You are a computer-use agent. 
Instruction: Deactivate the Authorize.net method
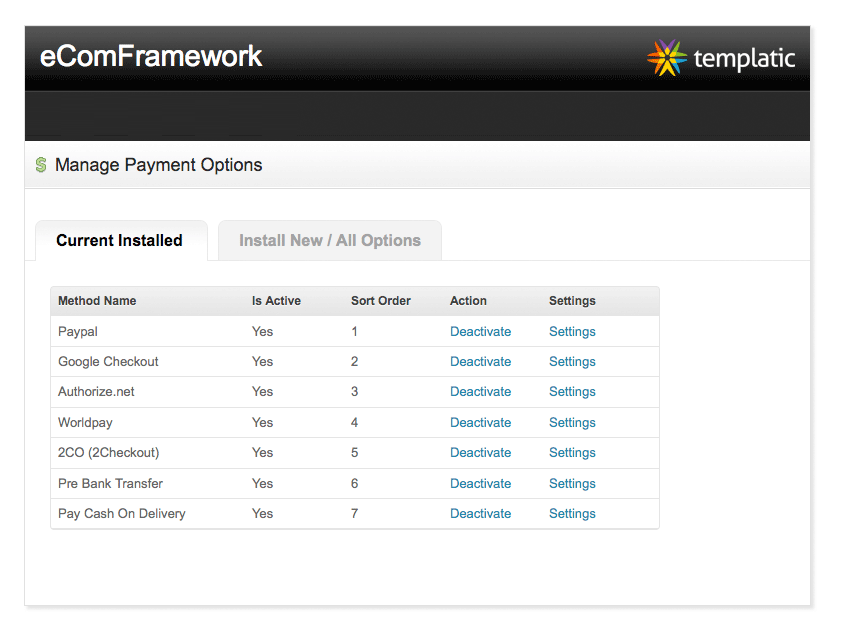pyautogui.click(x=480, y=392)
